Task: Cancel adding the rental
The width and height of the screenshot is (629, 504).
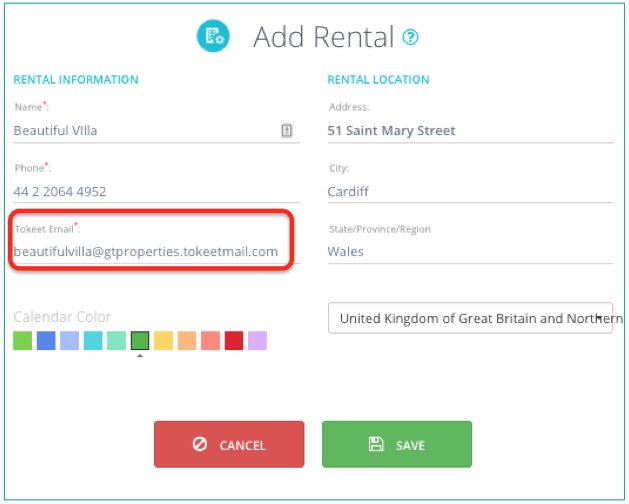Action: [229, 444]
